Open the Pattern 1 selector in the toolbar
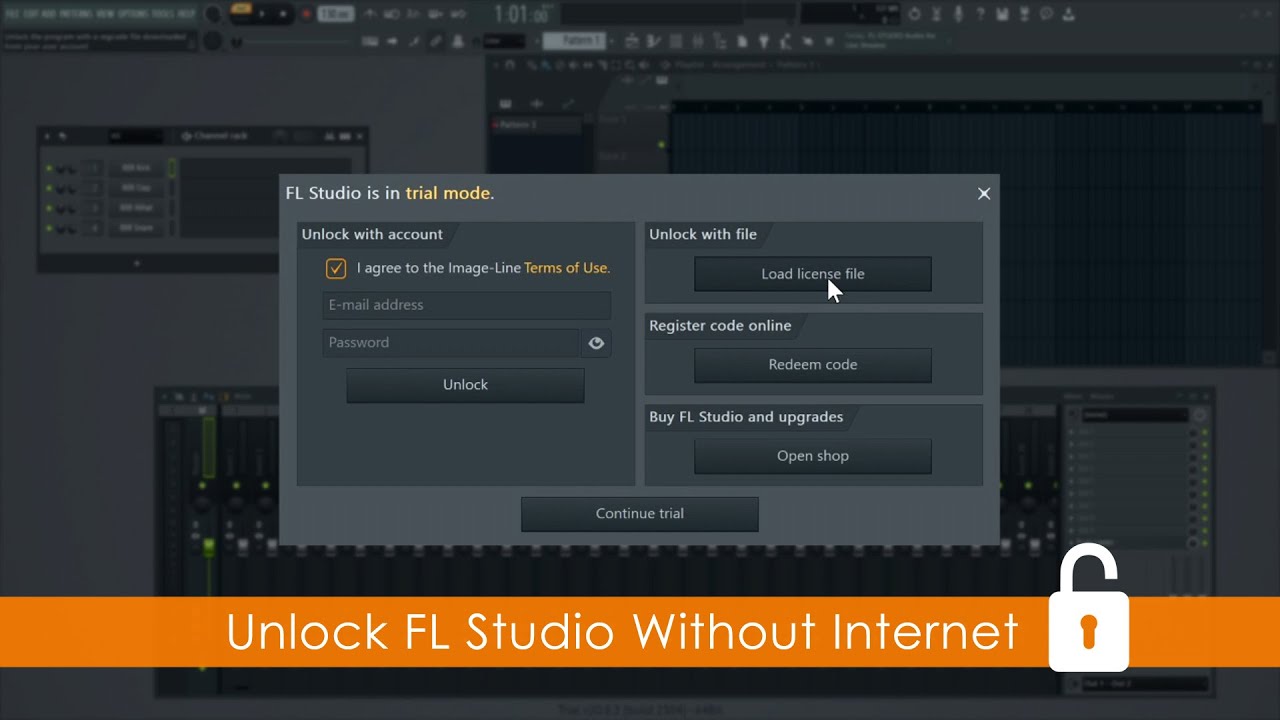The height and width of the screenshot is (720, 1280). click(575, 41)
